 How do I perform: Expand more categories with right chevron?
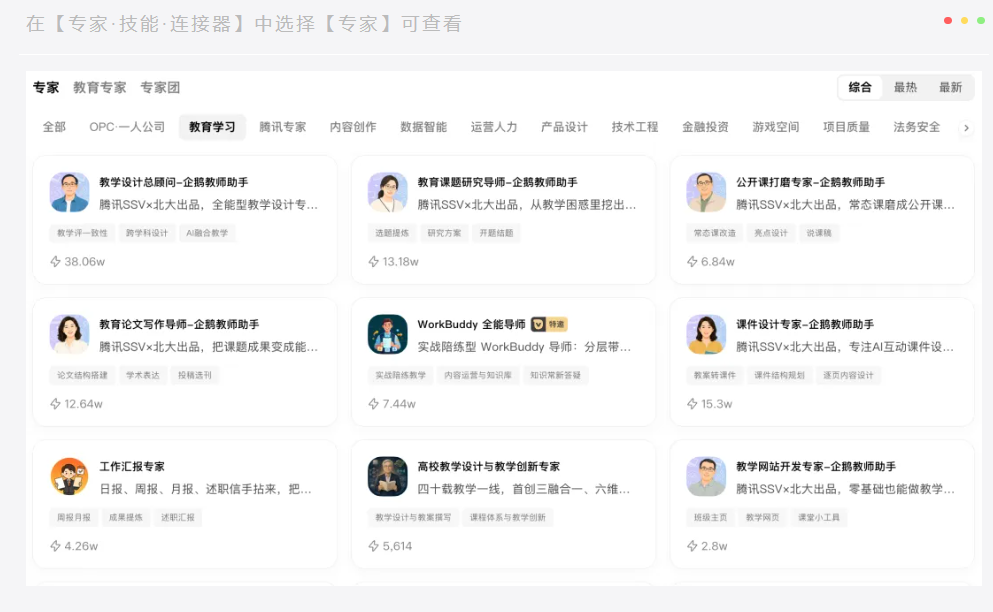pyautogui.click(x=966, y=128)
